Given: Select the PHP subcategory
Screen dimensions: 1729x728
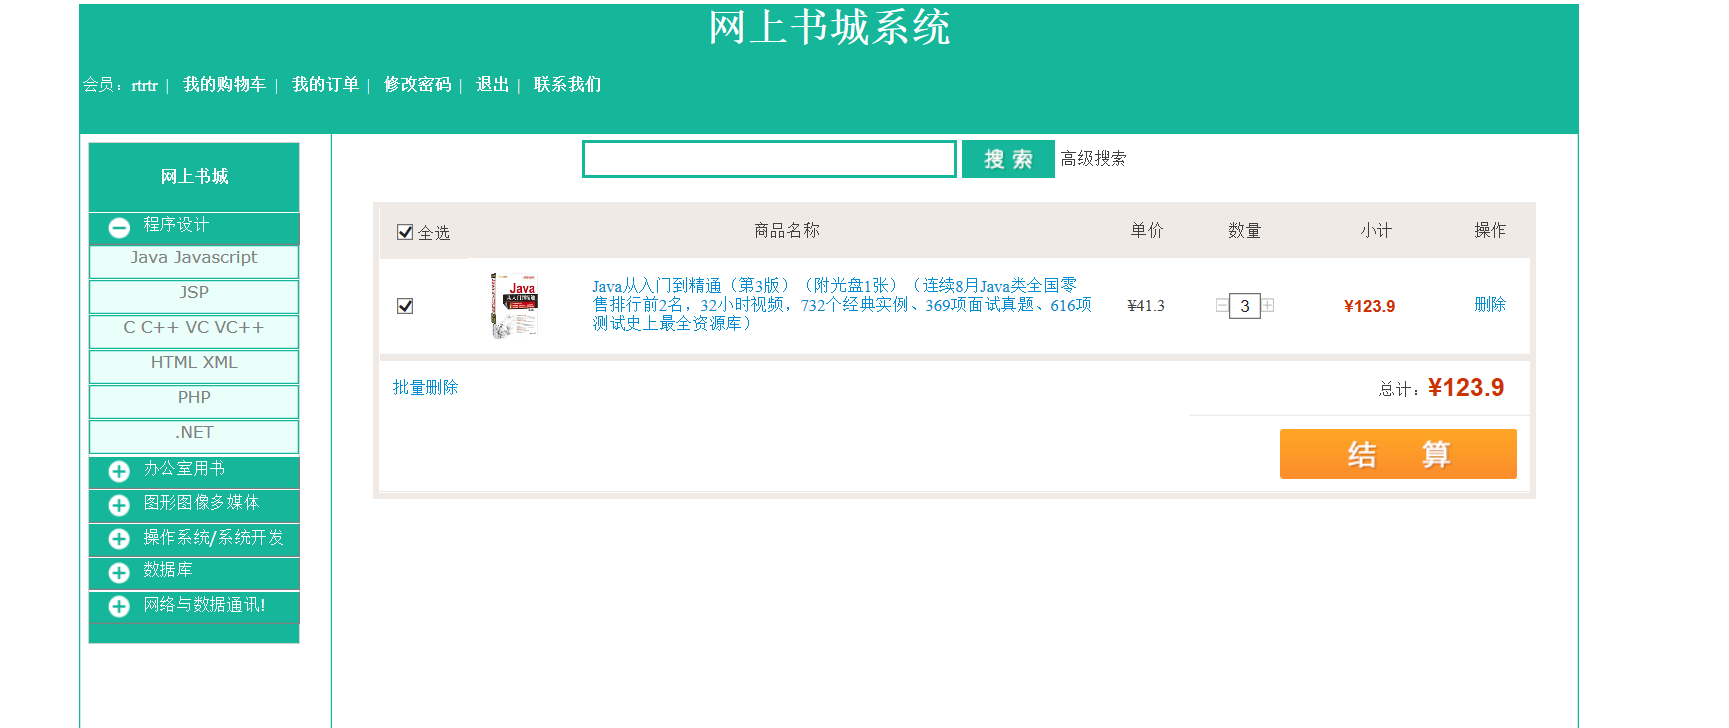Looking at the screenshot, I should point(194,398).
